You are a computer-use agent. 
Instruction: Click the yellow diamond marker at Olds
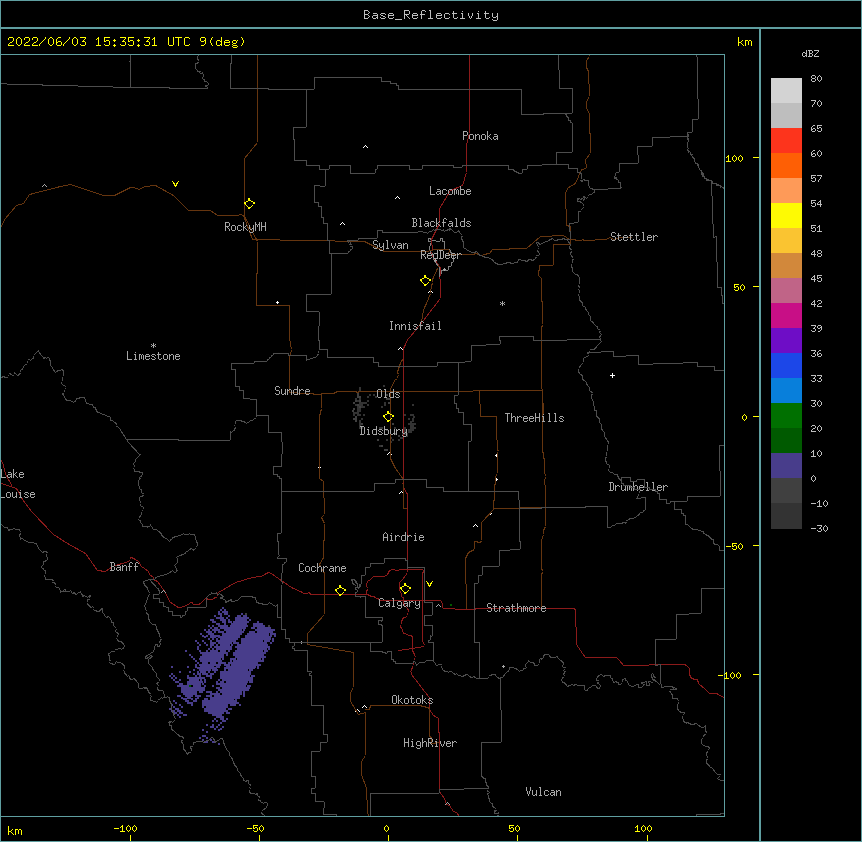coord(388,417)
